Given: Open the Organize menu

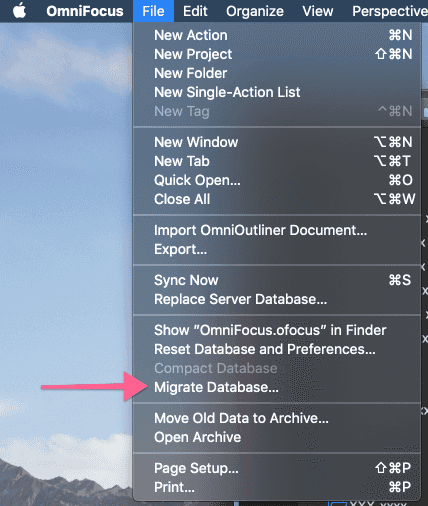Looking at the screenshot, I should coord(255,11).
